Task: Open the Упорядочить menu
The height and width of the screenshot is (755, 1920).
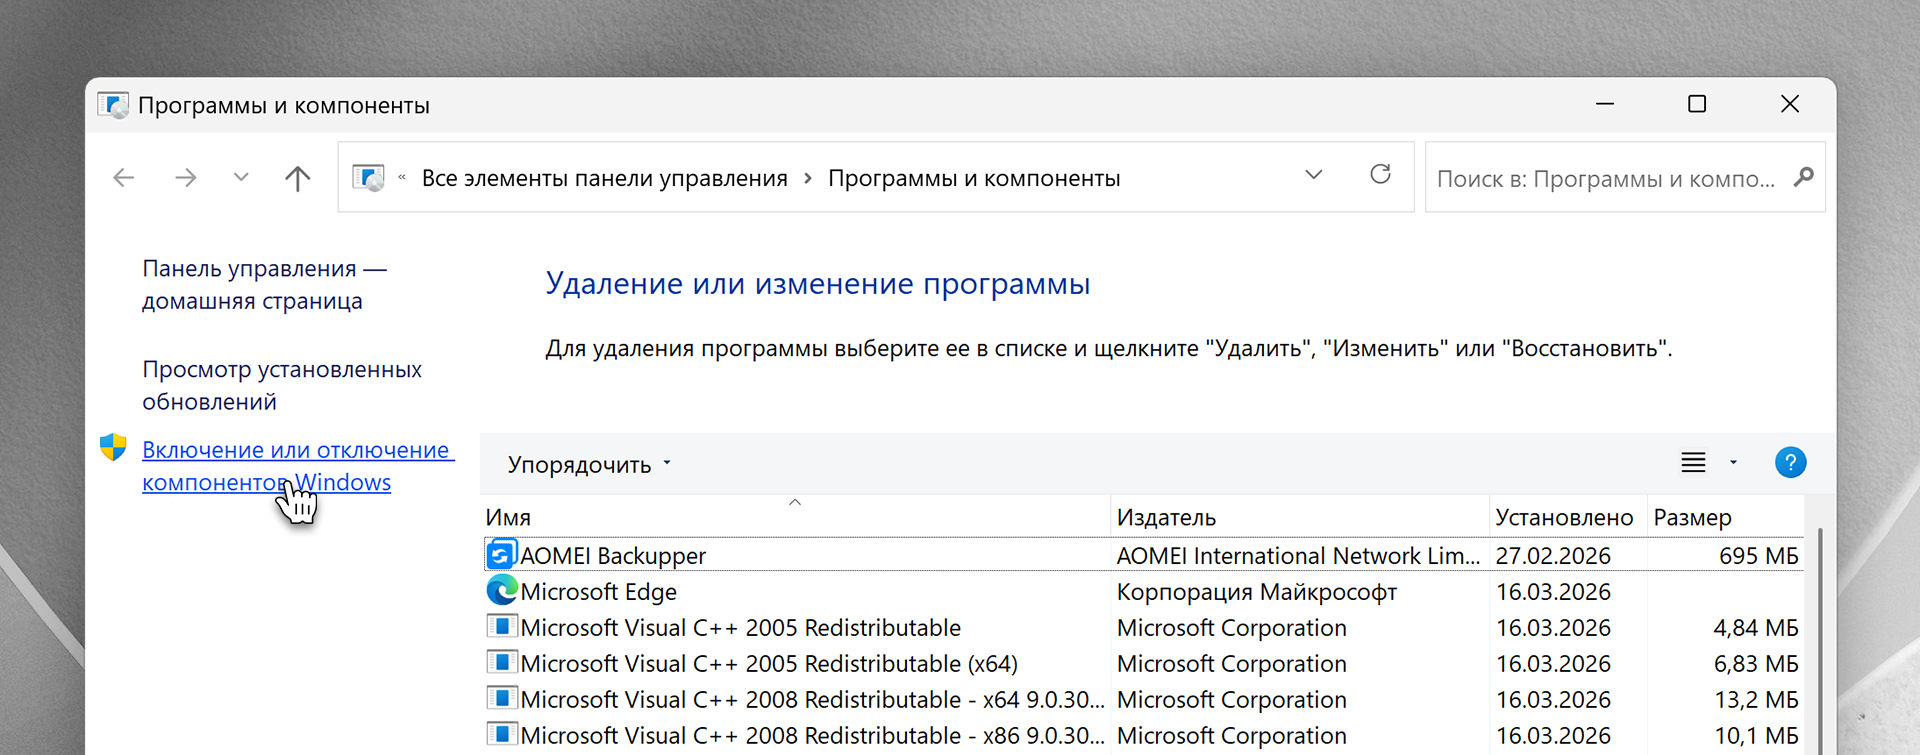Action: pos(588,465)
